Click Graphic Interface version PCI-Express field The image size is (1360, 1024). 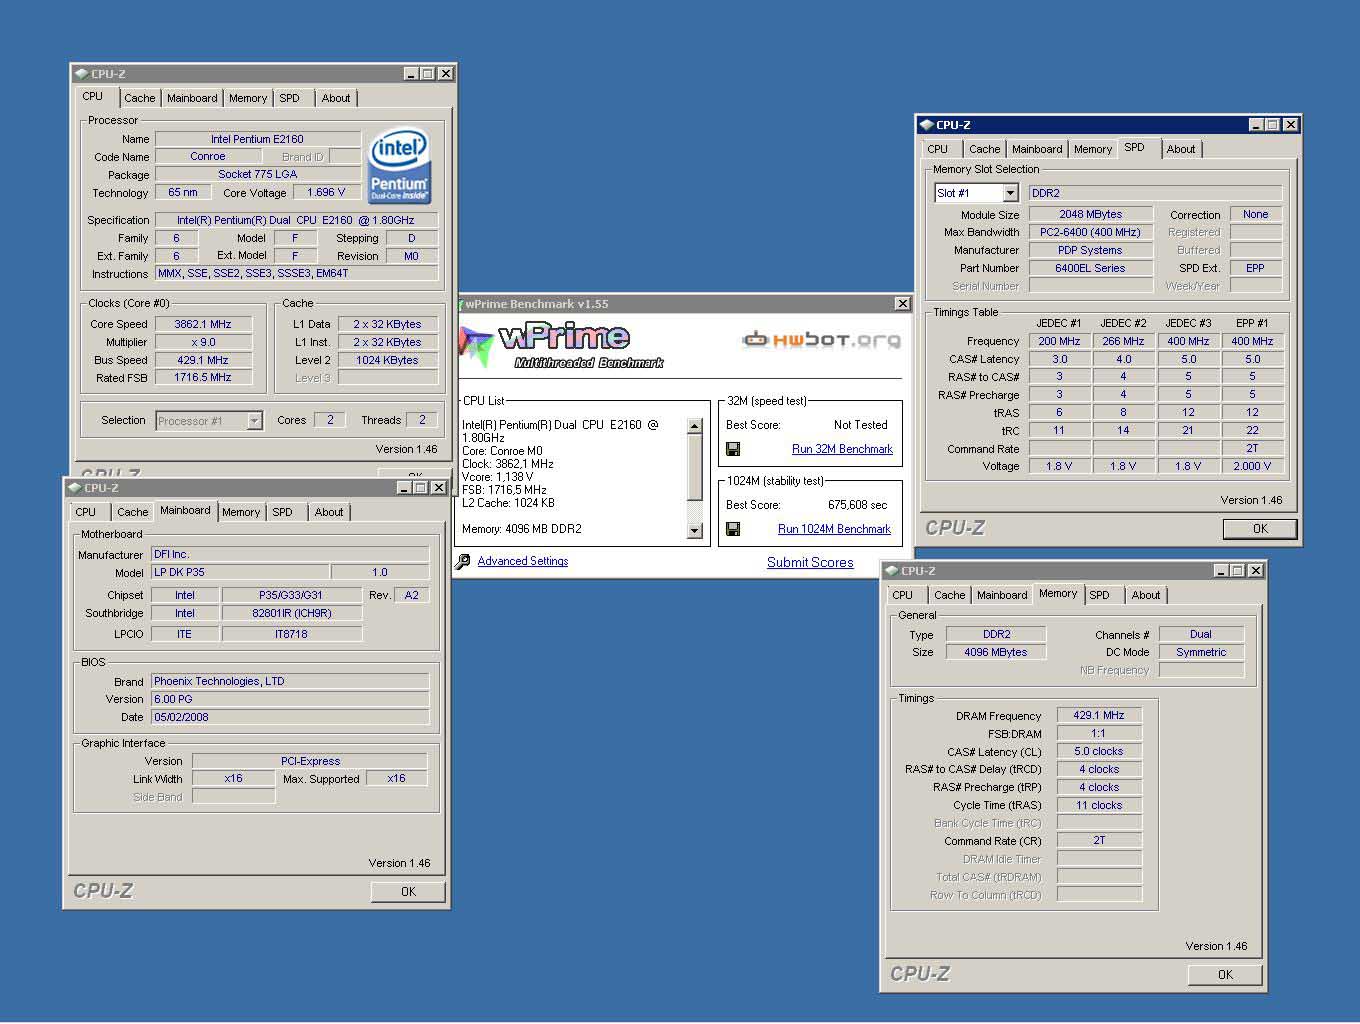coord(310,761)
